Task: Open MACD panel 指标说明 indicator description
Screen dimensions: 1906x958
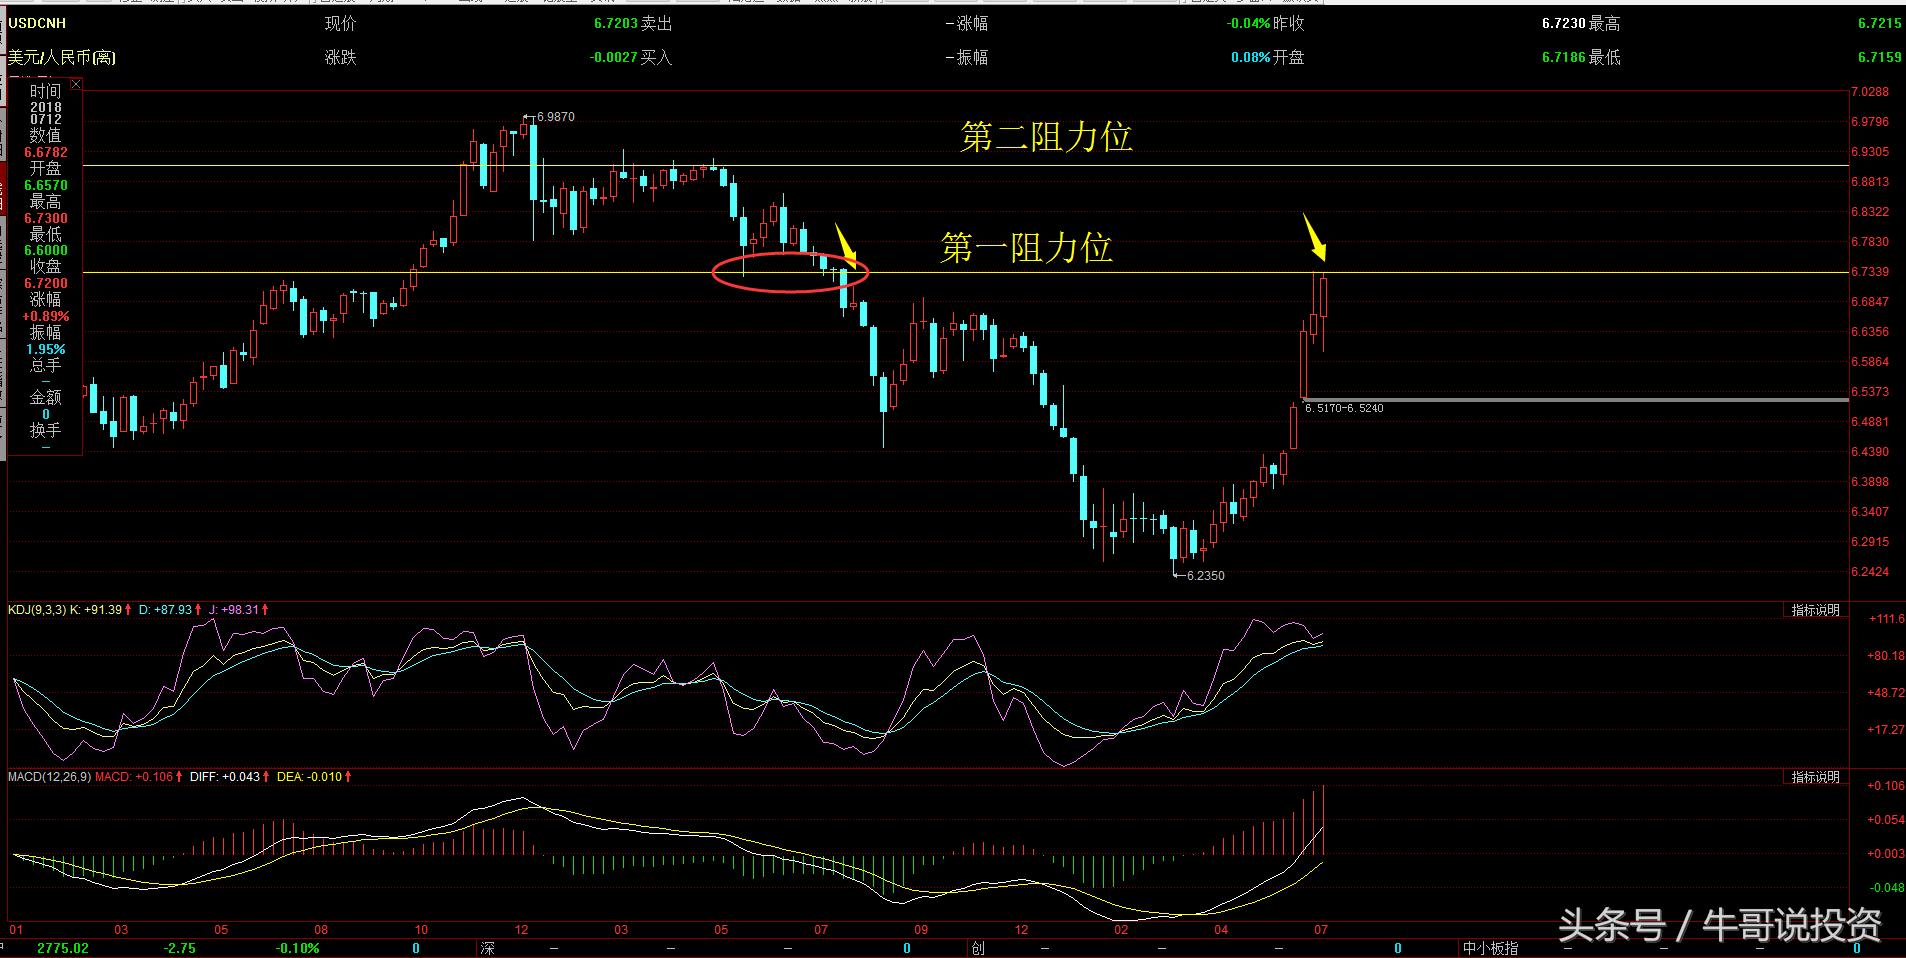Action: click(x=1814, y=777)
